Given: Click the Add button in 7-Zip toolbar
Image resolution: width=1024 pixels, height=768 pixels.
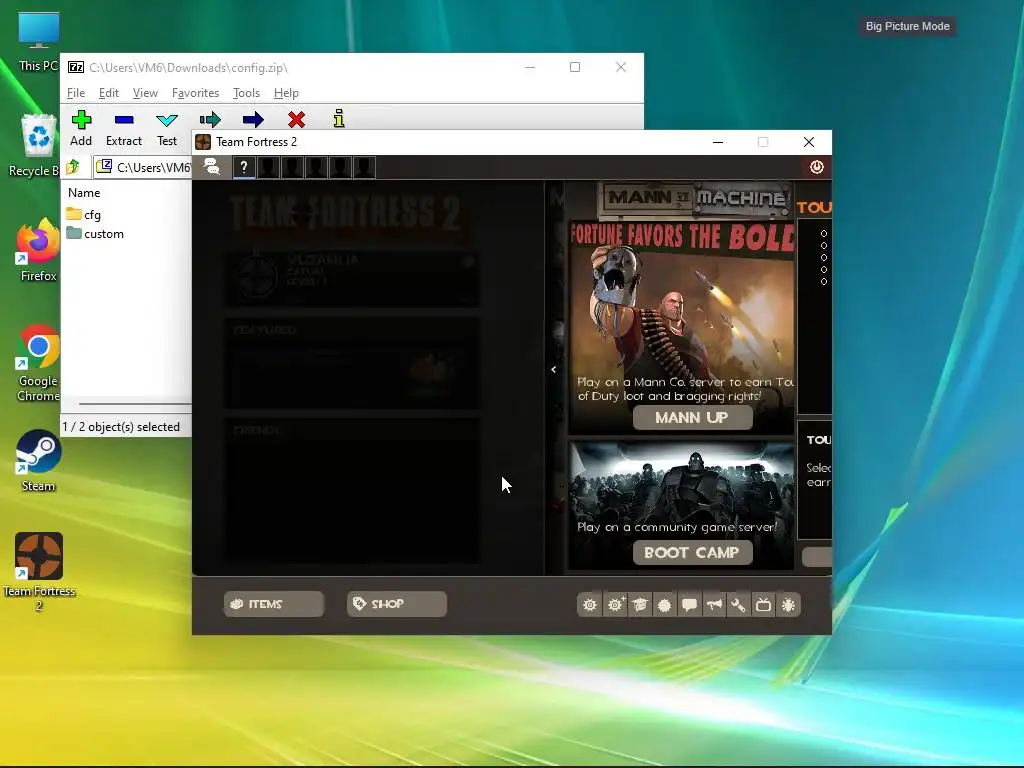Looking at the screenshot, I should 81,129.
